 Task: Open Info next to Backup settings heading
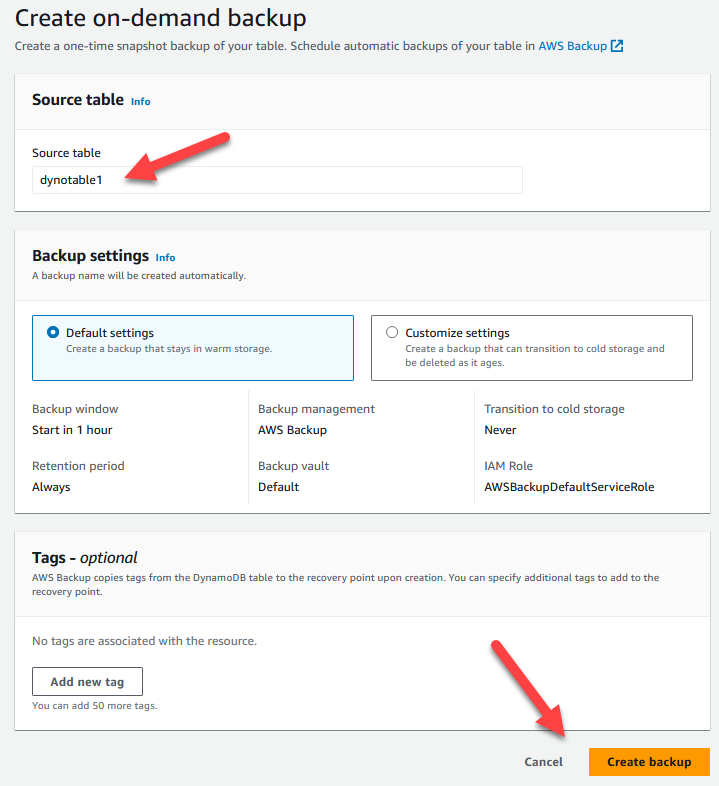tap(165, 257)
